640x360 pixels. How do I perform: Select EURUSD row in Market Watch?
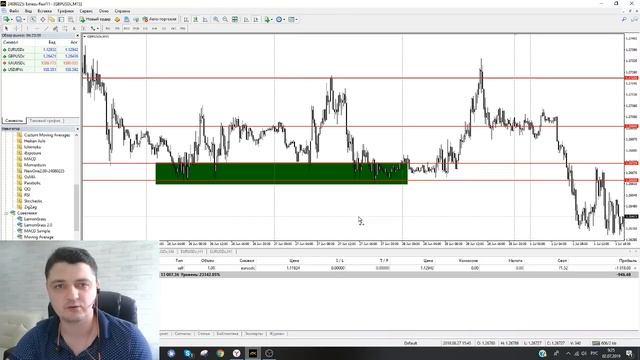point(40,49)
